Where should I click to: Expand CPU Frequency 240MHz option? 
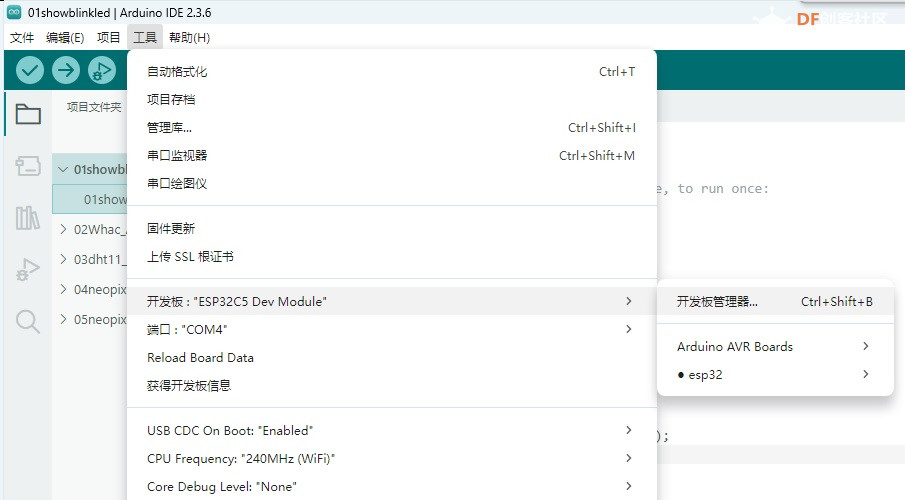click(392, 458)
